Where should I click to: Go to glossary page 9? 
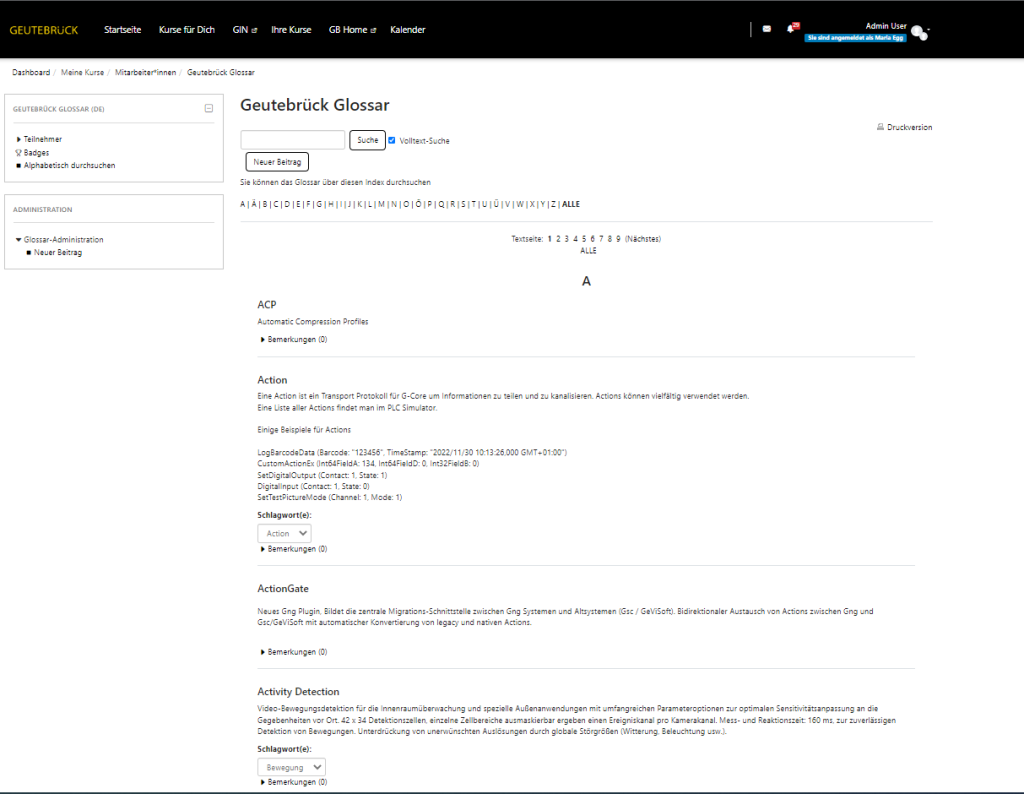tap(618, 239)
